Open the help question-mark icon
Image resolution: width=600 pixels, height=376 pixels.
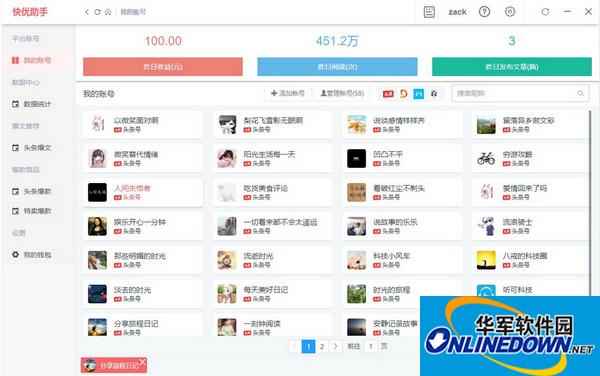tap(484, 12)
